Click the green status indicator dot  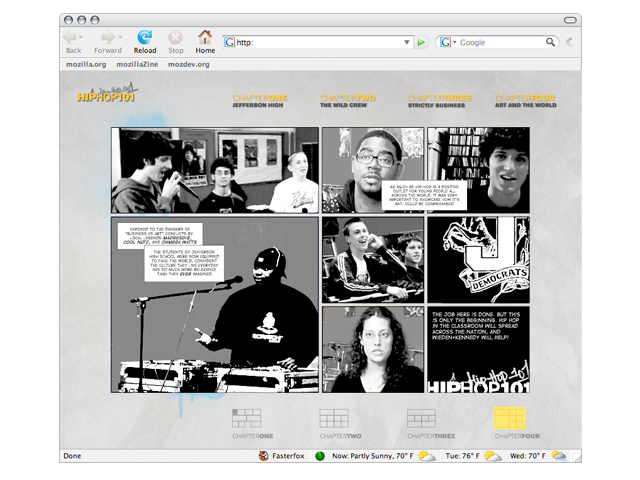point(320,456)
